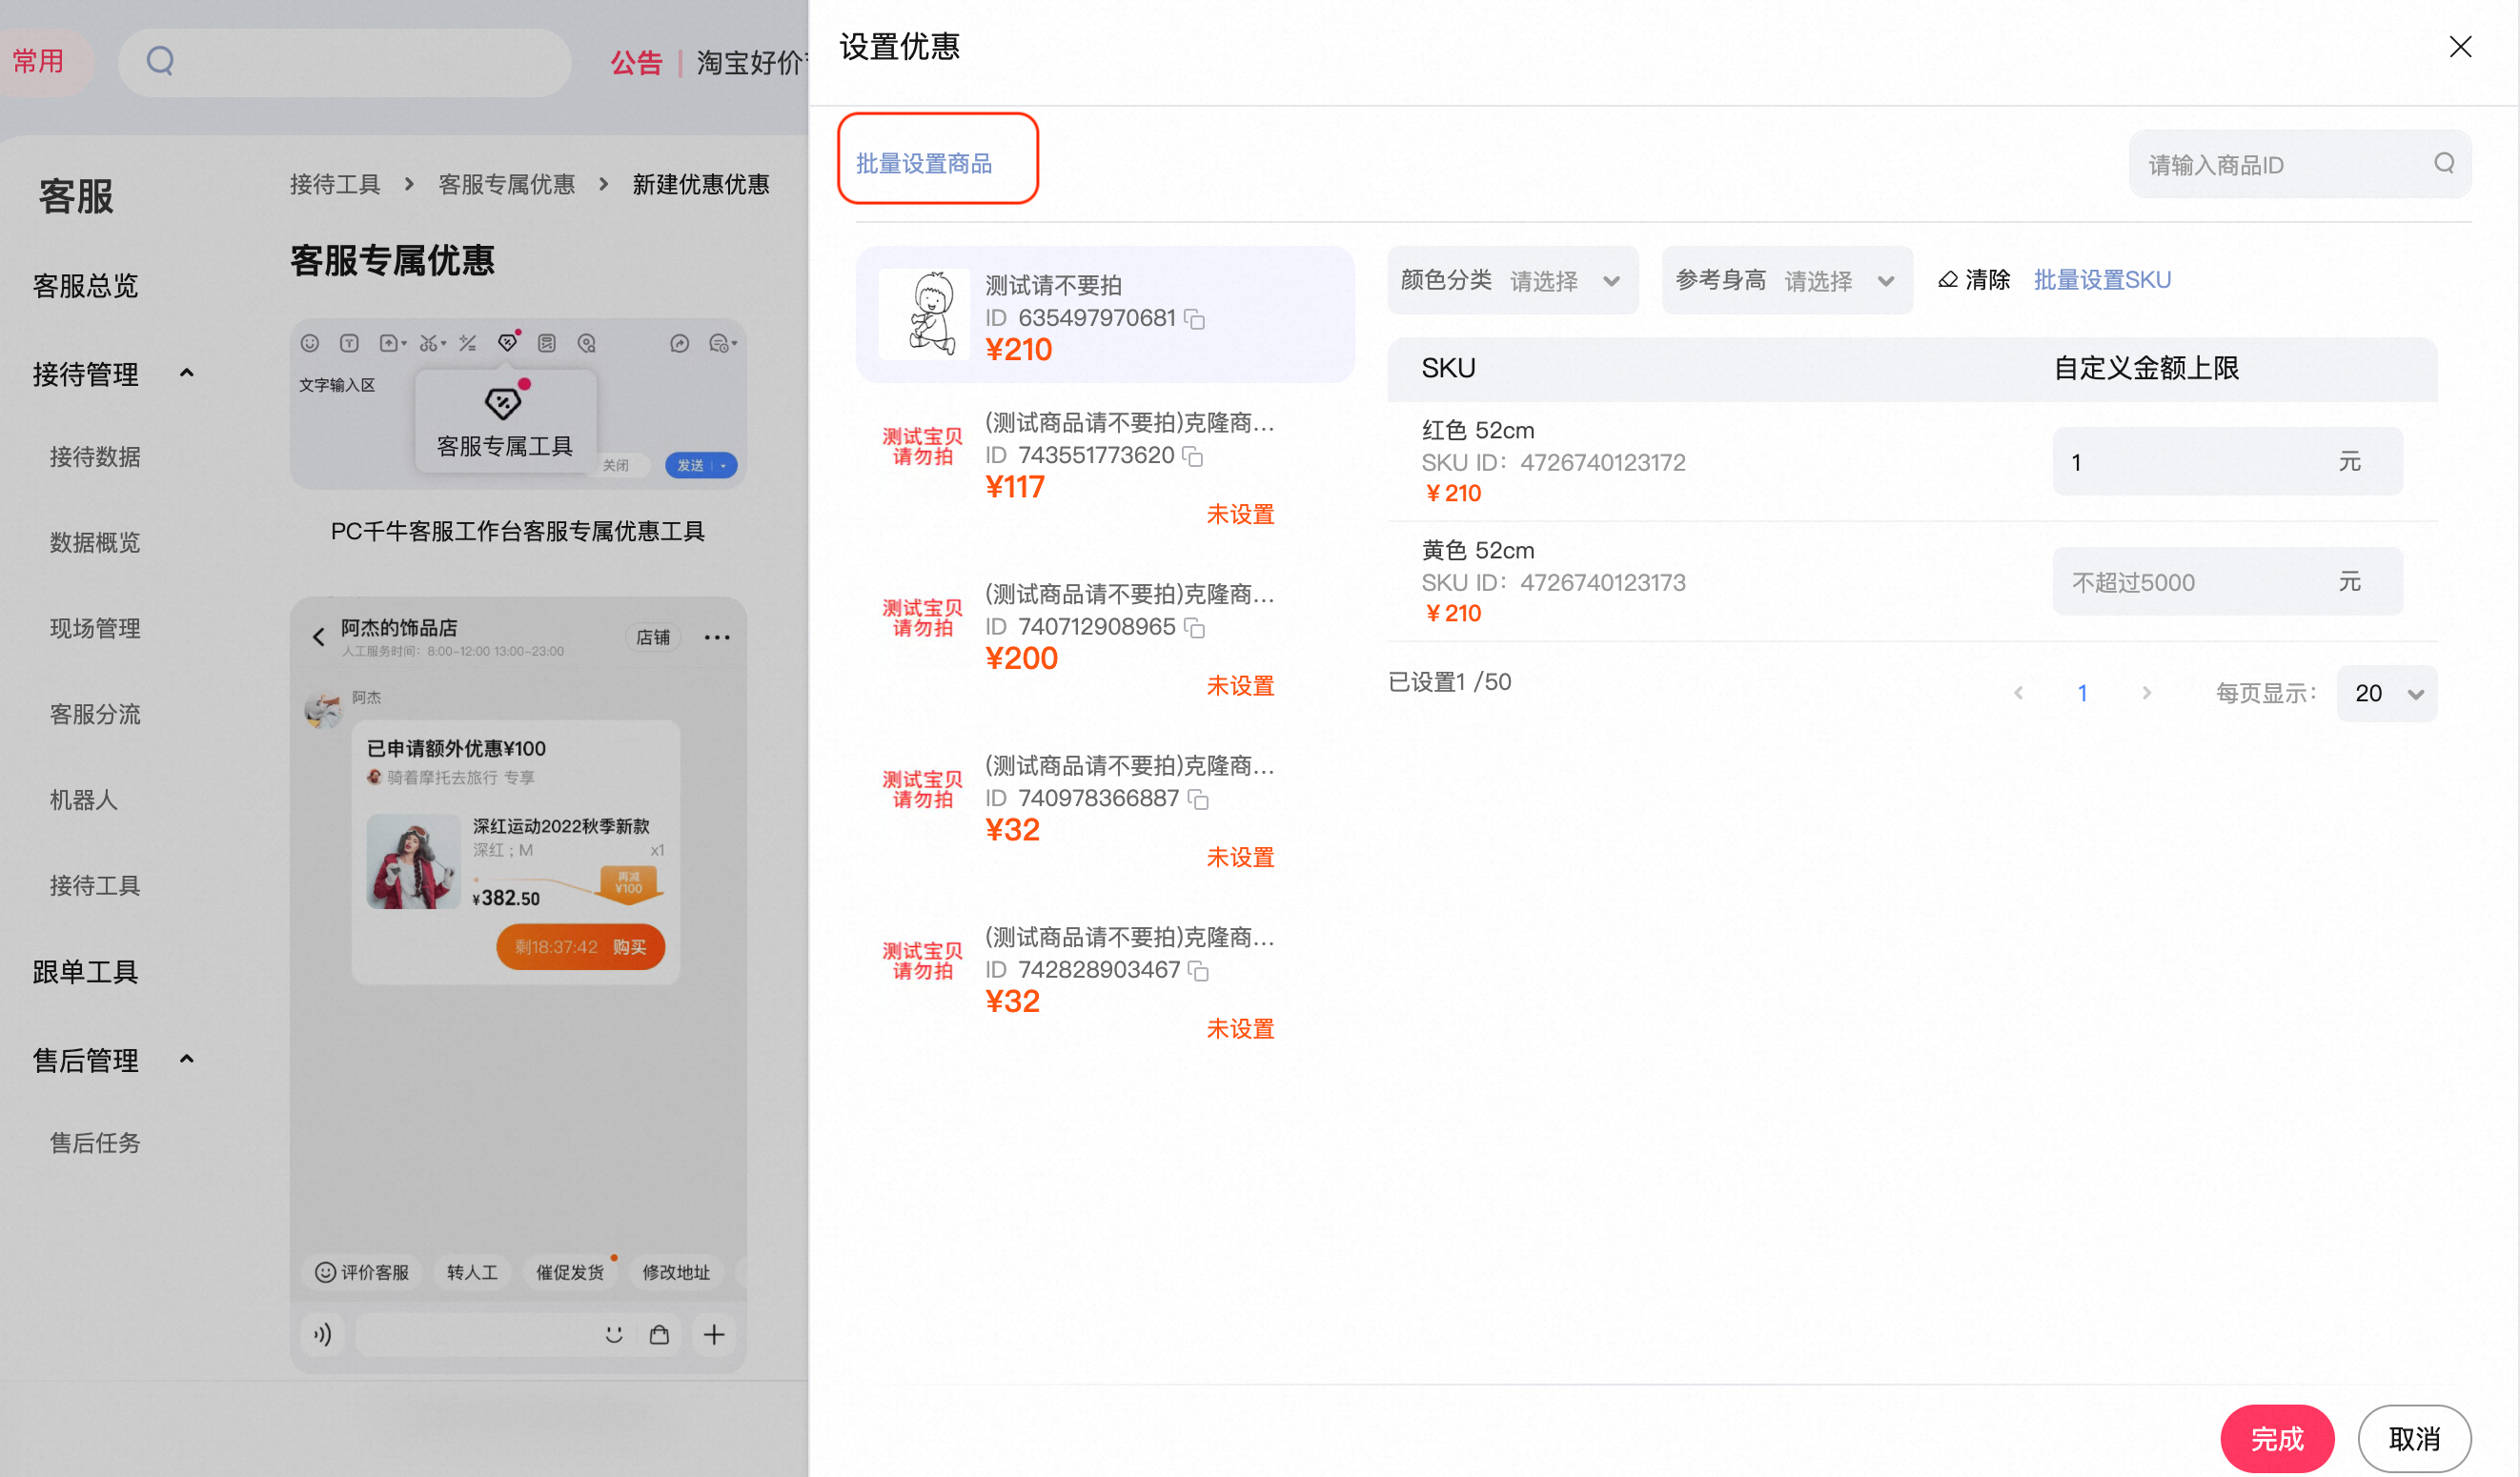This screenshot has width=2520, height=1477.
Task: Click the plus icon in chat input
Action: (714, 1335)
